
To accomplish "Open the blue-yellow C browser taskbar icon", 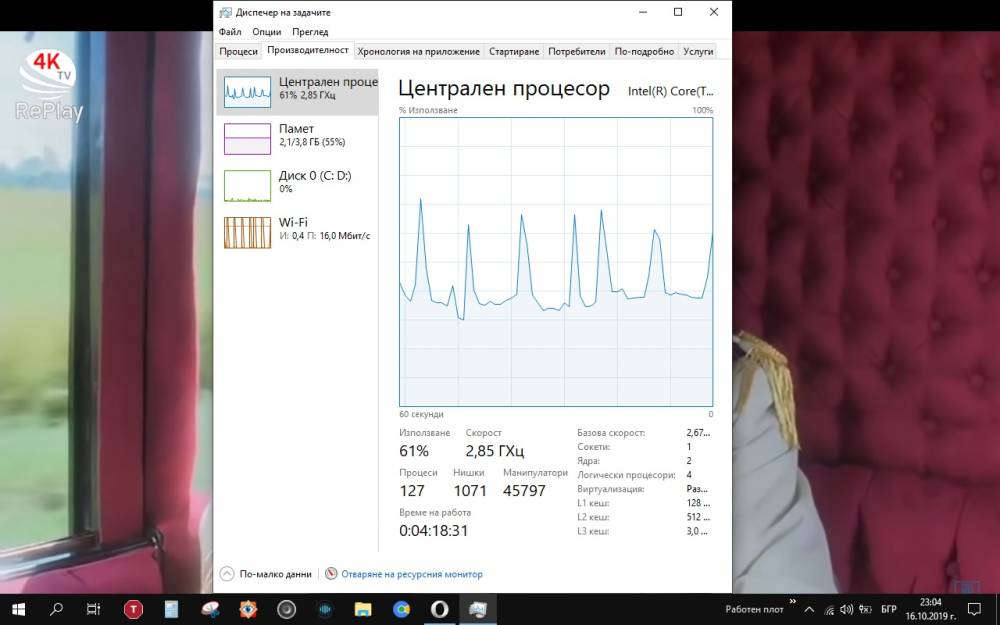I will tap(401, 610).
